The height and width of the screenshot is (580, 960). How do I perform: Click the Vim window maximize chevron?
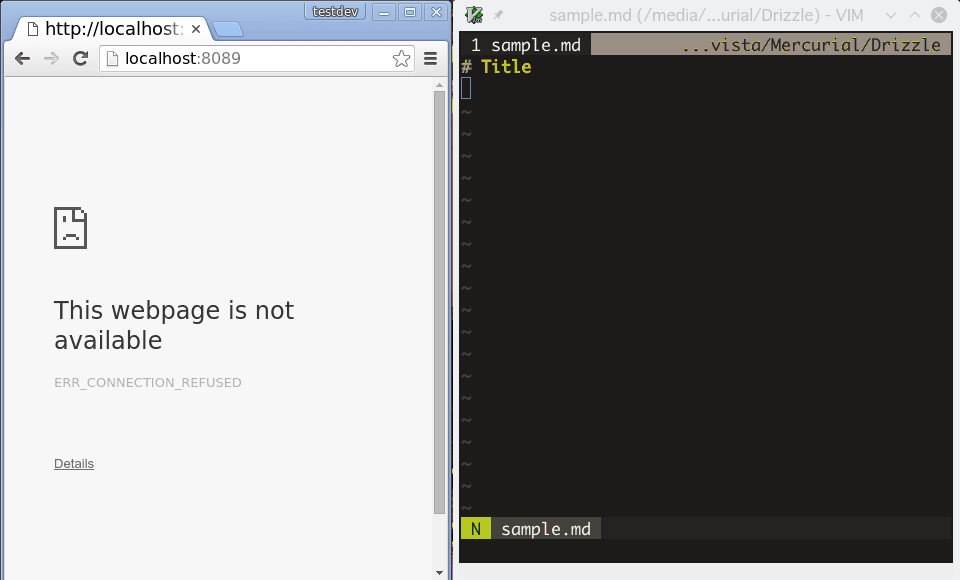[915, 15]
